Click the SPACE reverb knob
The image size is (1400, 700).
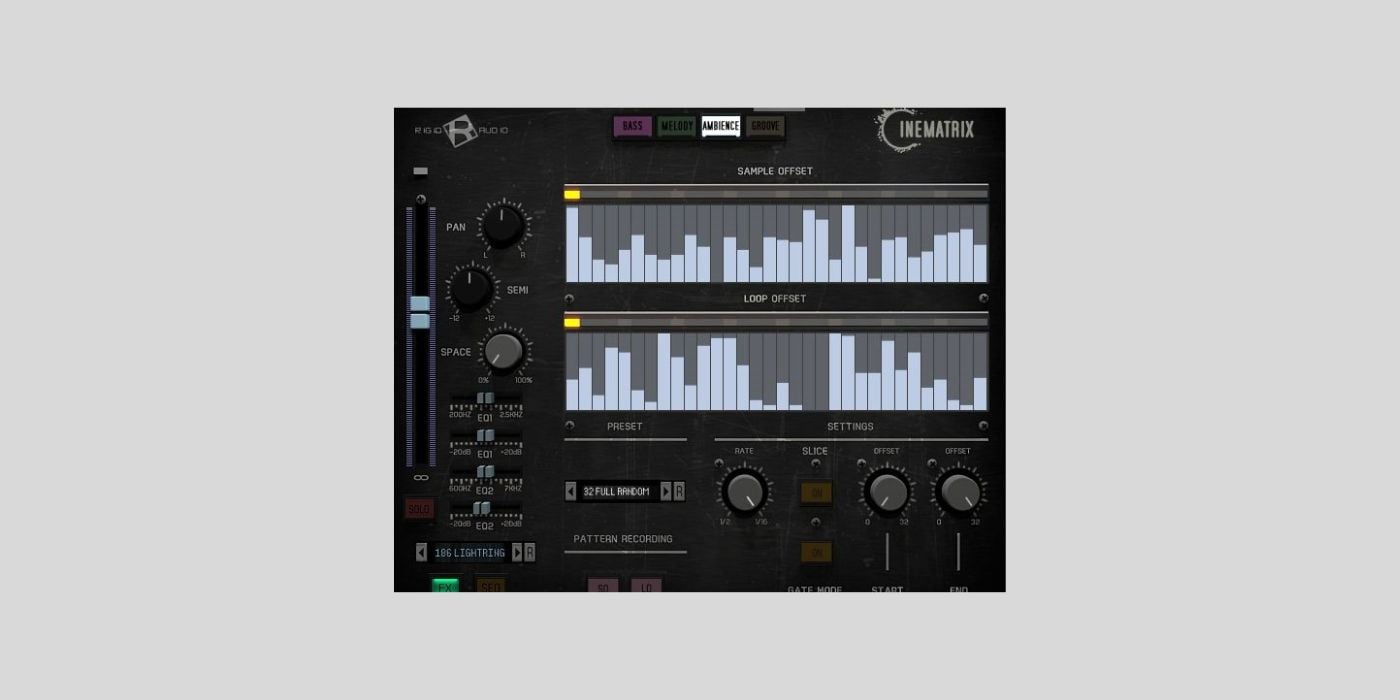pos(503,351)
